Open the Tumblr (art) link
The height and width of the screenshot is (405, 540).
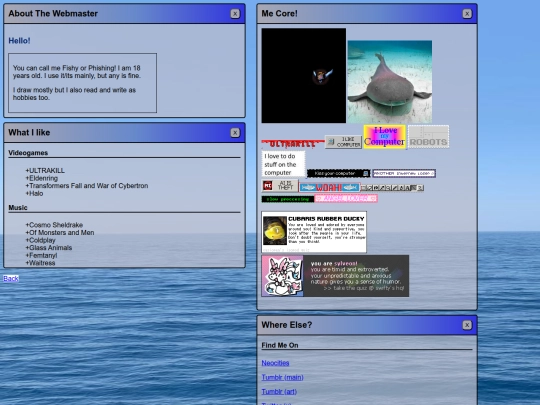click(279, 392)
